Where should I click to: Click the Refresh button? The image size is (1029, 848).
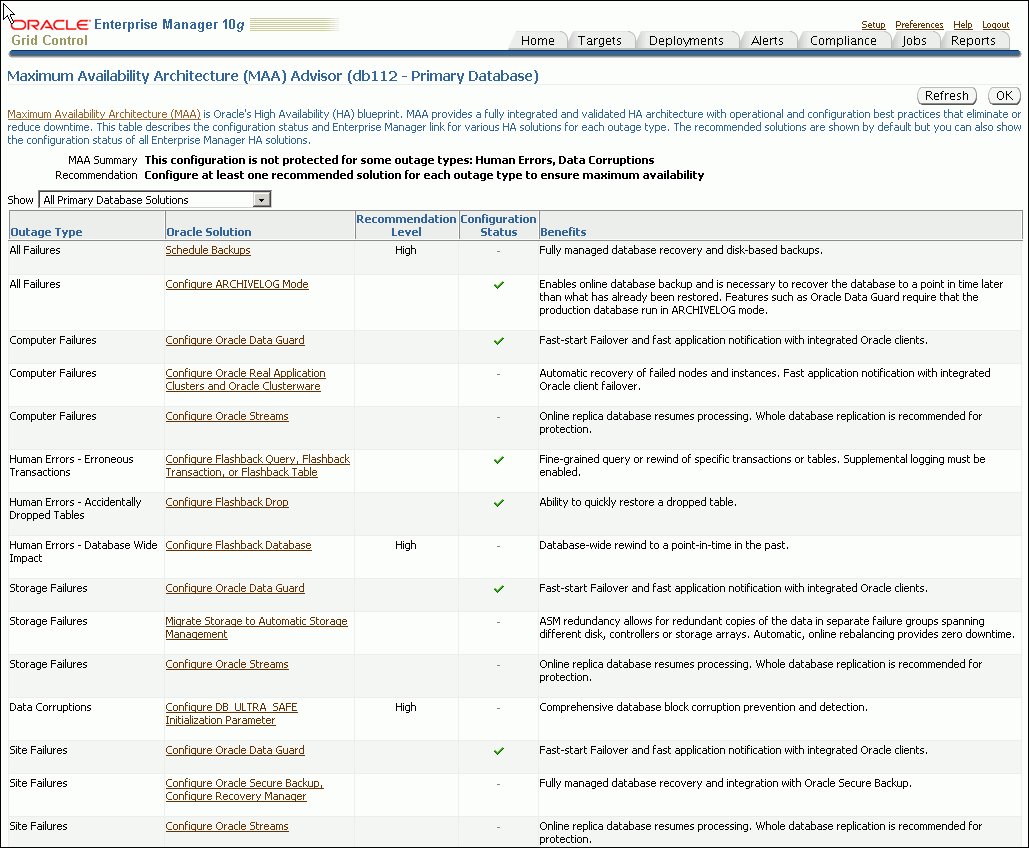946,96
